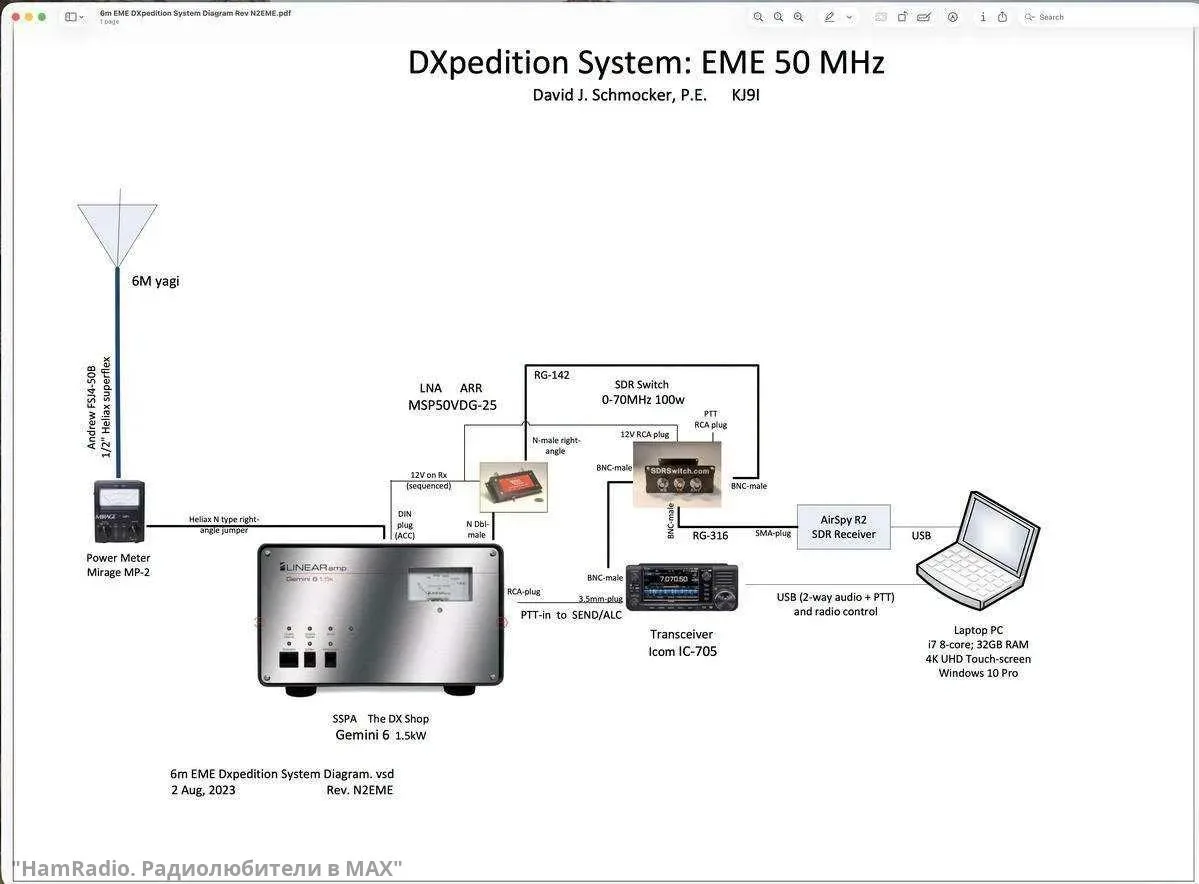Click the 'Rev. N2EME' revision text

pyautogui.click(x=359, y=791)
